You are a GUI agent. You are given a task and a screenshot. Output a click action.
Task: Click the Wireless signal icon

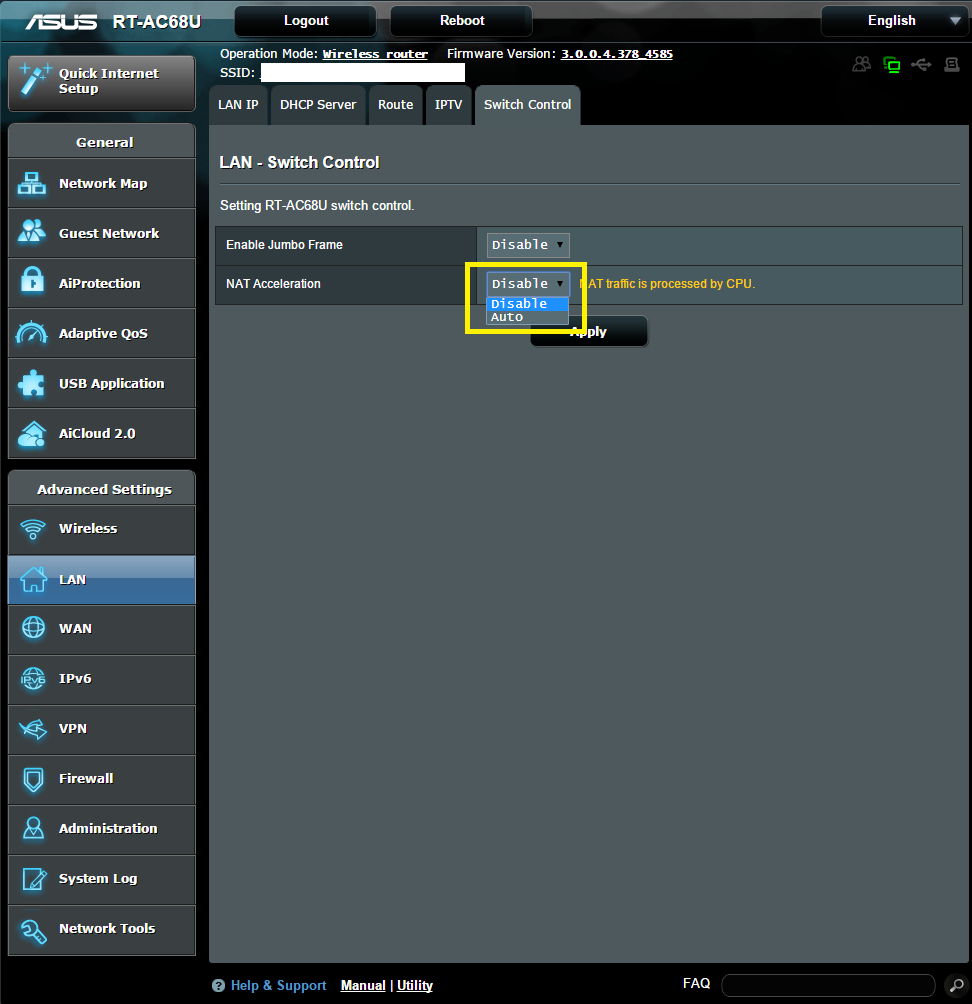(x=33, y=529)
